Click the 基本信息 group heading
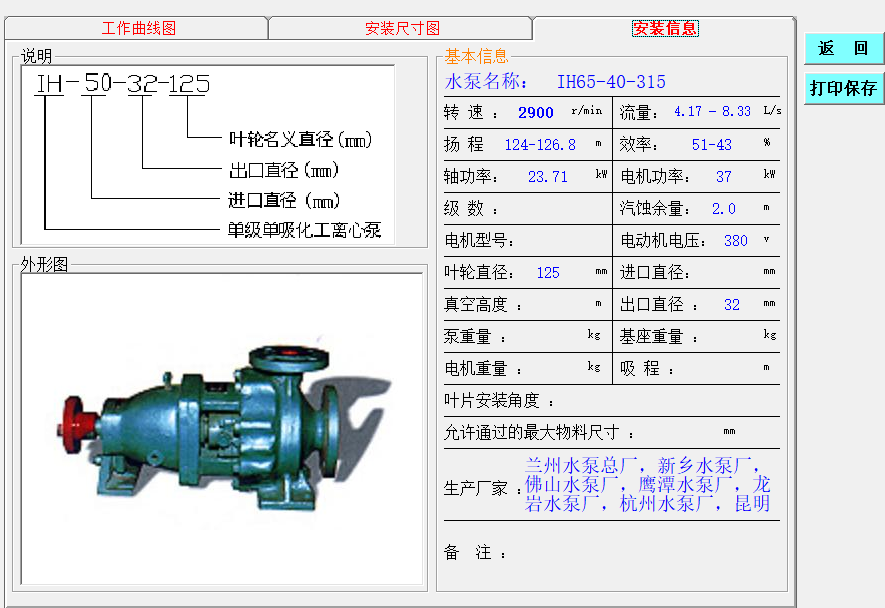885x608 pixels. tap(476, 56)
